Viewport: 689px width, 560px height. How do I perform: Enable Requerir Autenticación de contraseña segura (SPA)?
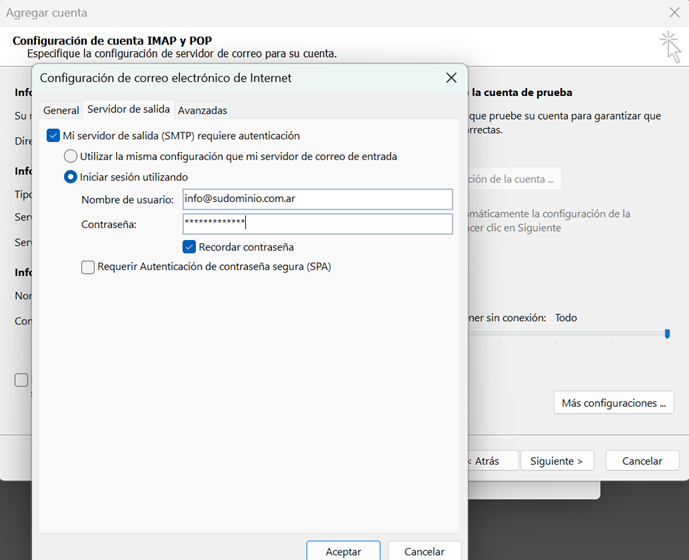click(x=88, y=267)
